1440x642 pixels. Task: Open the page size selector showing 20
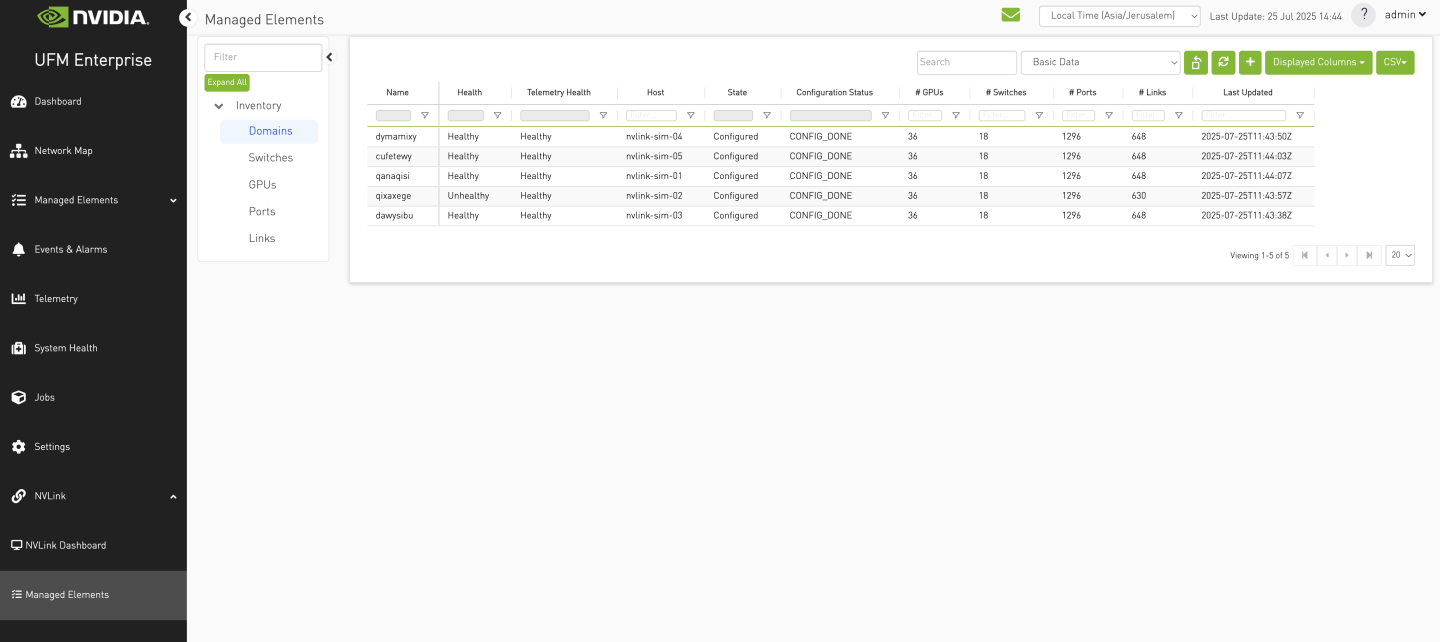(1399, 254)
